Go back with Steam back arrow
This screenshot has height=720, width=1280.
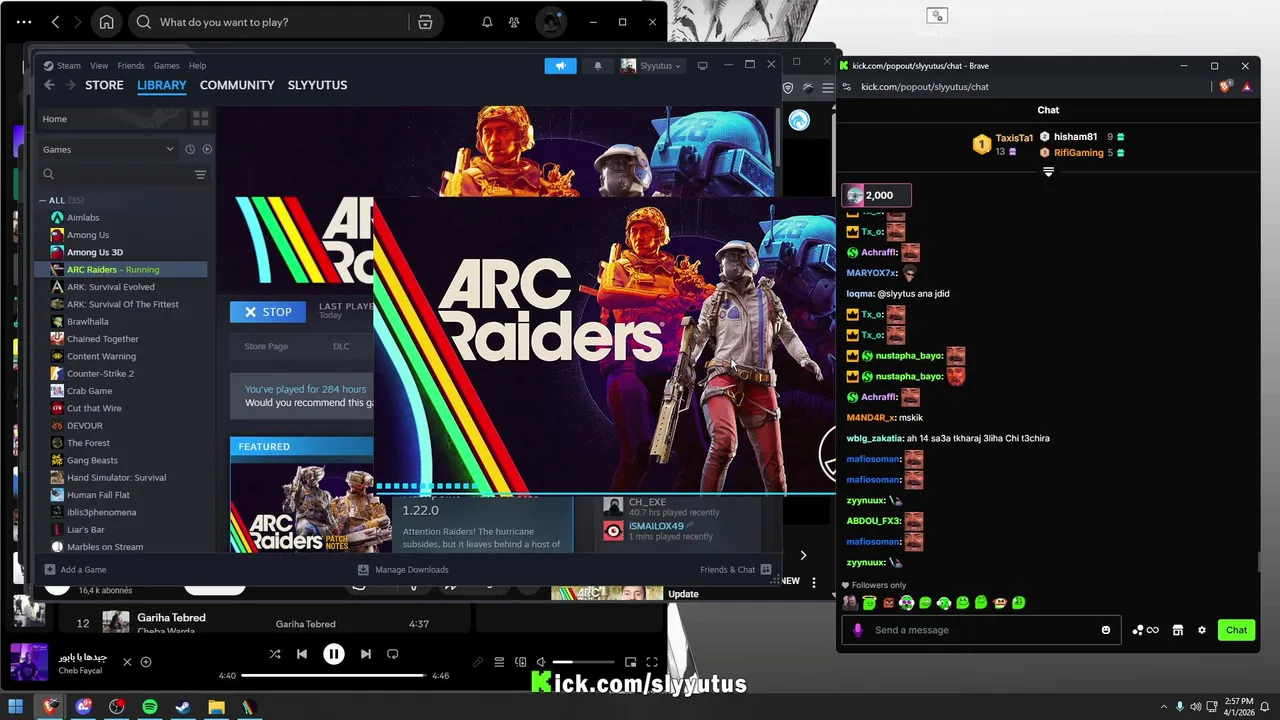pyautogui.click(x=49, y=85)
